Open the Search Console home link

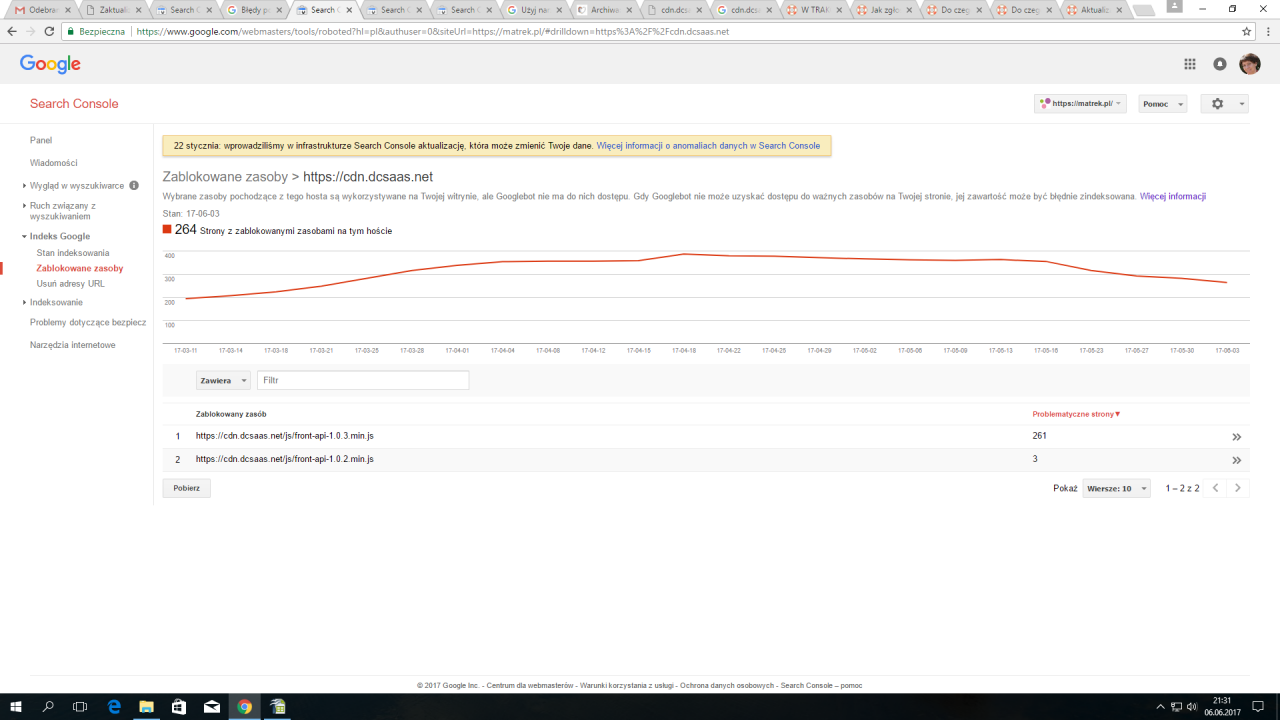pos(74,104)
